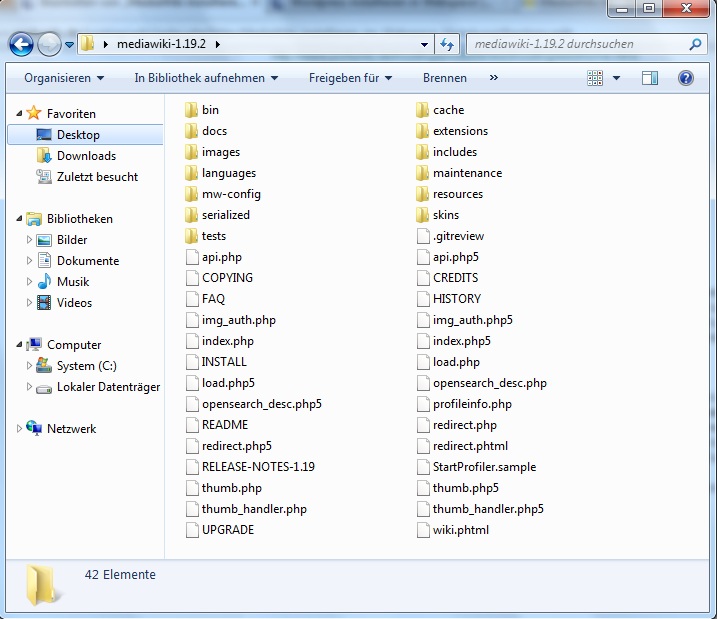Viewport: 718px width, 619px height.
Task: Click the mediawiki-1.19.2 search field
Action: click(x=575, y=44)
